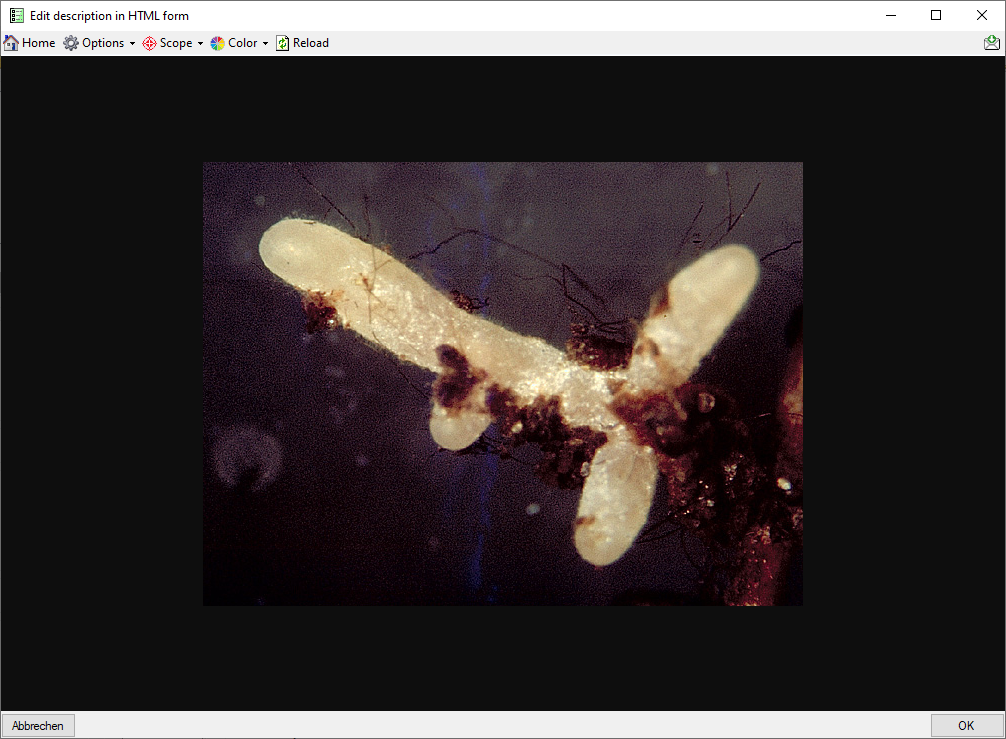Open the Scope menu label
This screenshot has width=1006, height=739.
pyautogui.click(x=176, y=43)
